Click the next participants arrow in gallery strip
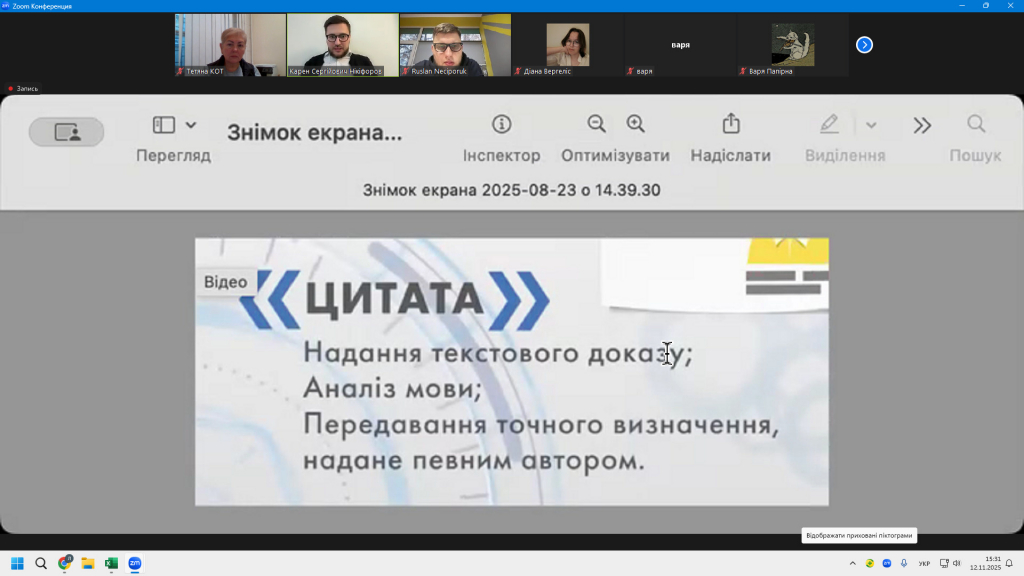Image resolution: width=1024 pixels, height=576 pixels. click(865, 45)
